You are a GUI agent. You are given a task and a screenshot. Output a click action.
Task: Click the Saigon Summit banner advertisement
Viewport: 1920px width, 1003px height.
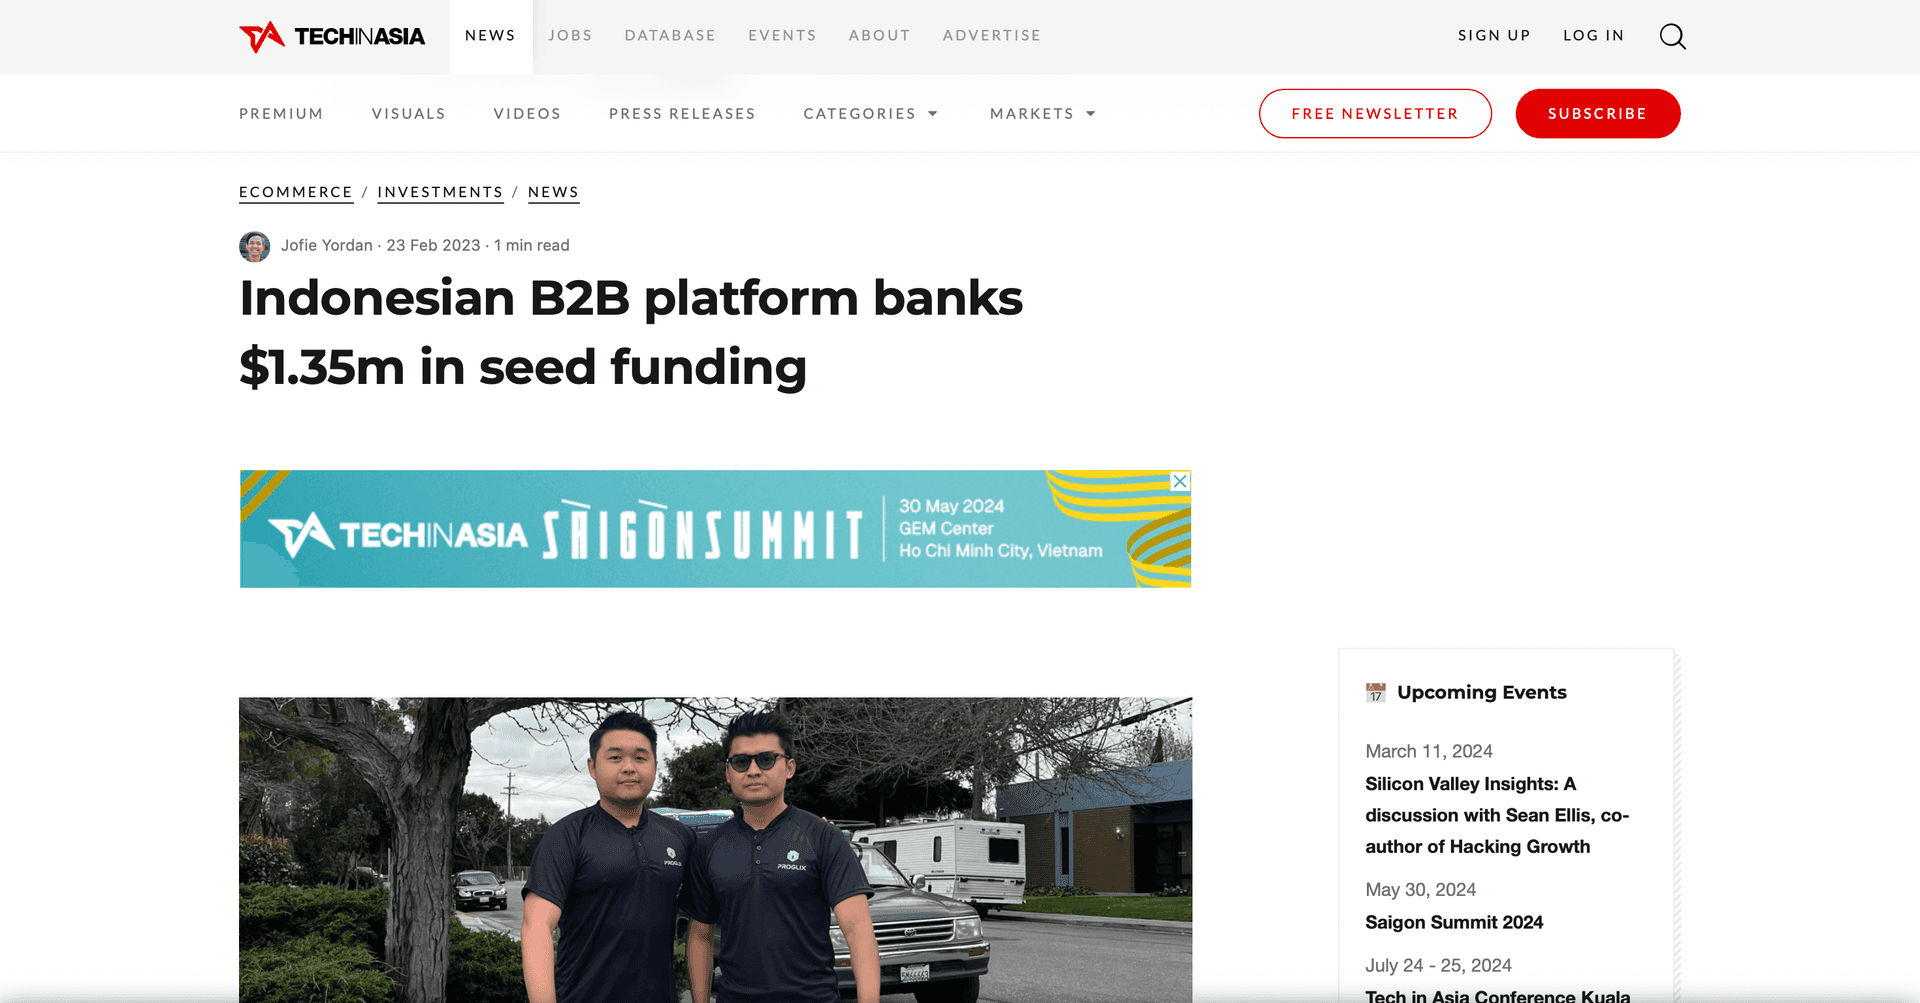click(x=715, y=529)
